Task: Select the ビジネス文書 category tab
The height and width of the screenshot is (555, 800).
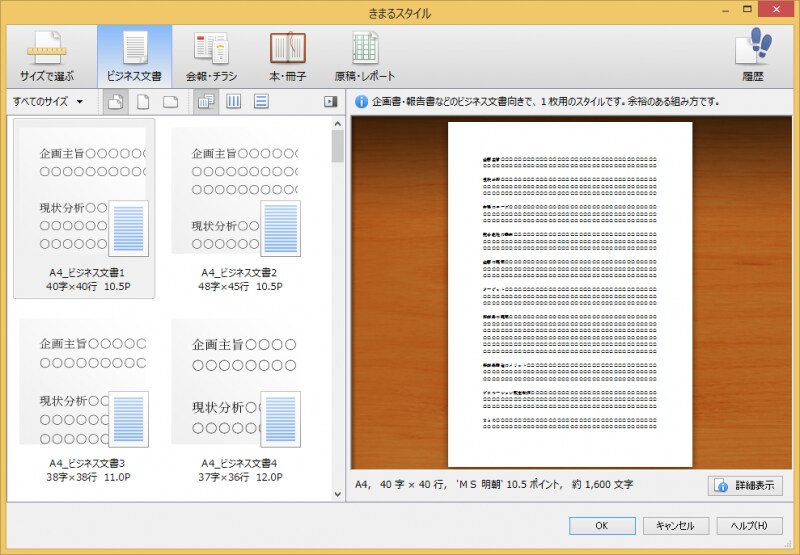Action: [x=135, y=56]
